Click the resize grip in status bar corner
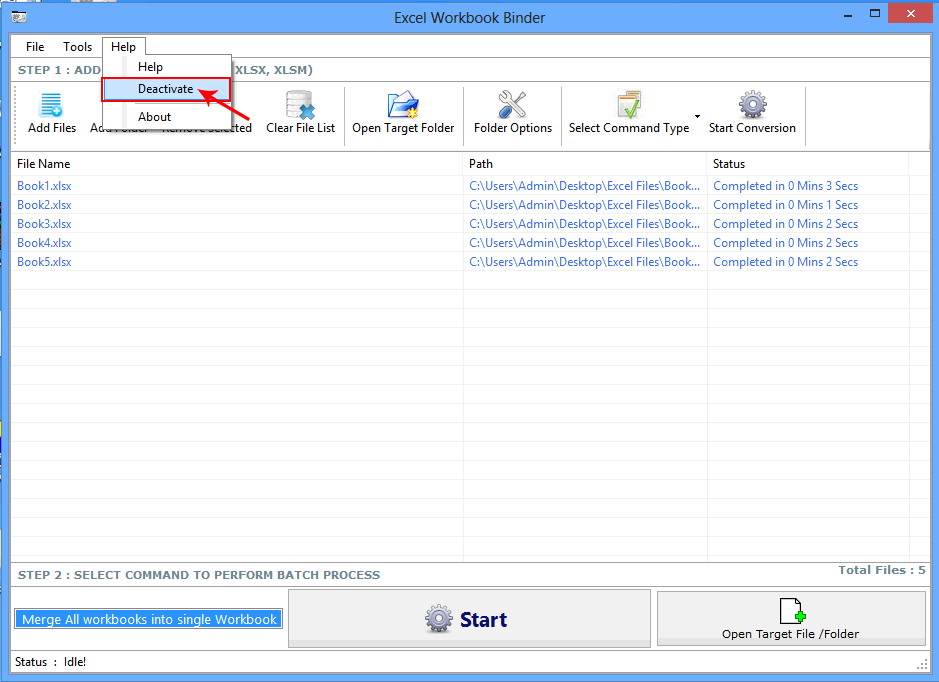 [x=922, y=665]
